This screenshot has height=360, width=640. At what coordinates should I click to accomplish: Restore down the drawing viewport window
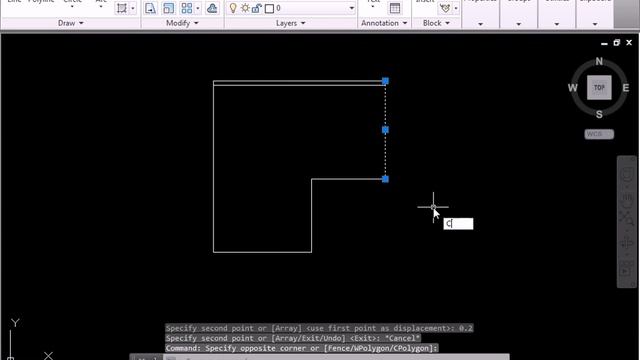click(x=617, y=42)
